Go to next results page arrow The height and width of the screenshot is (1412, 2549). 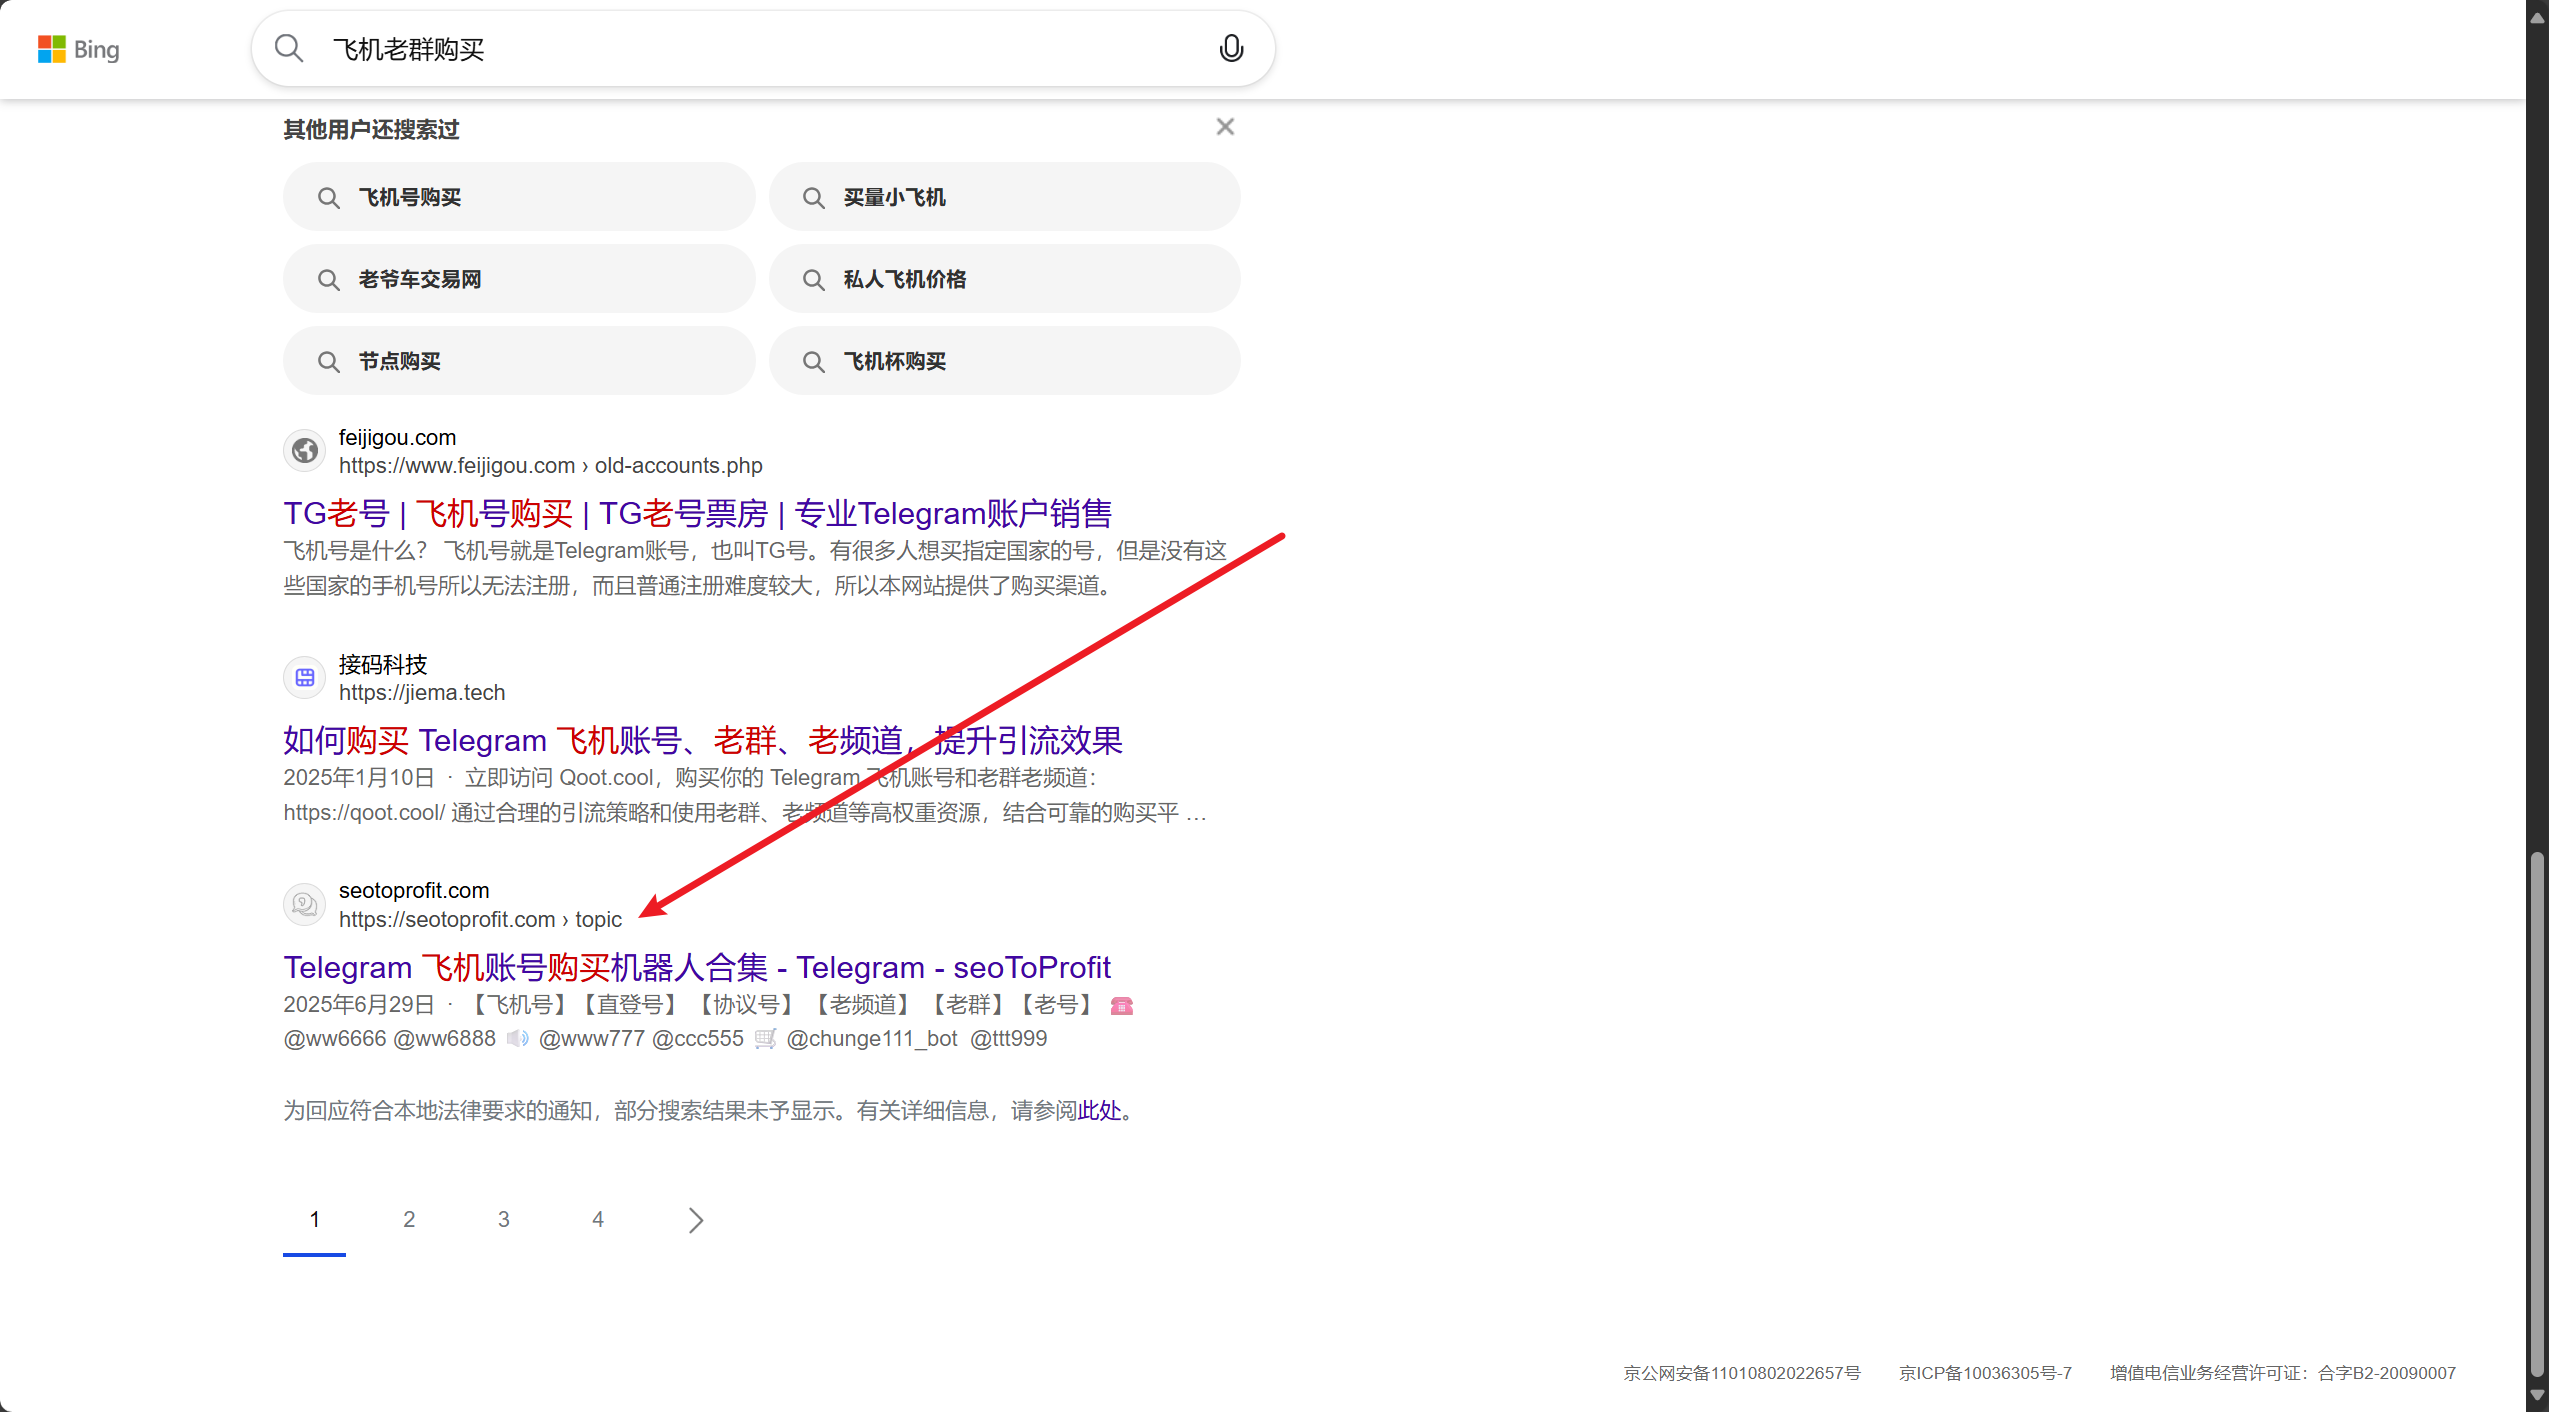point(696,1220)
